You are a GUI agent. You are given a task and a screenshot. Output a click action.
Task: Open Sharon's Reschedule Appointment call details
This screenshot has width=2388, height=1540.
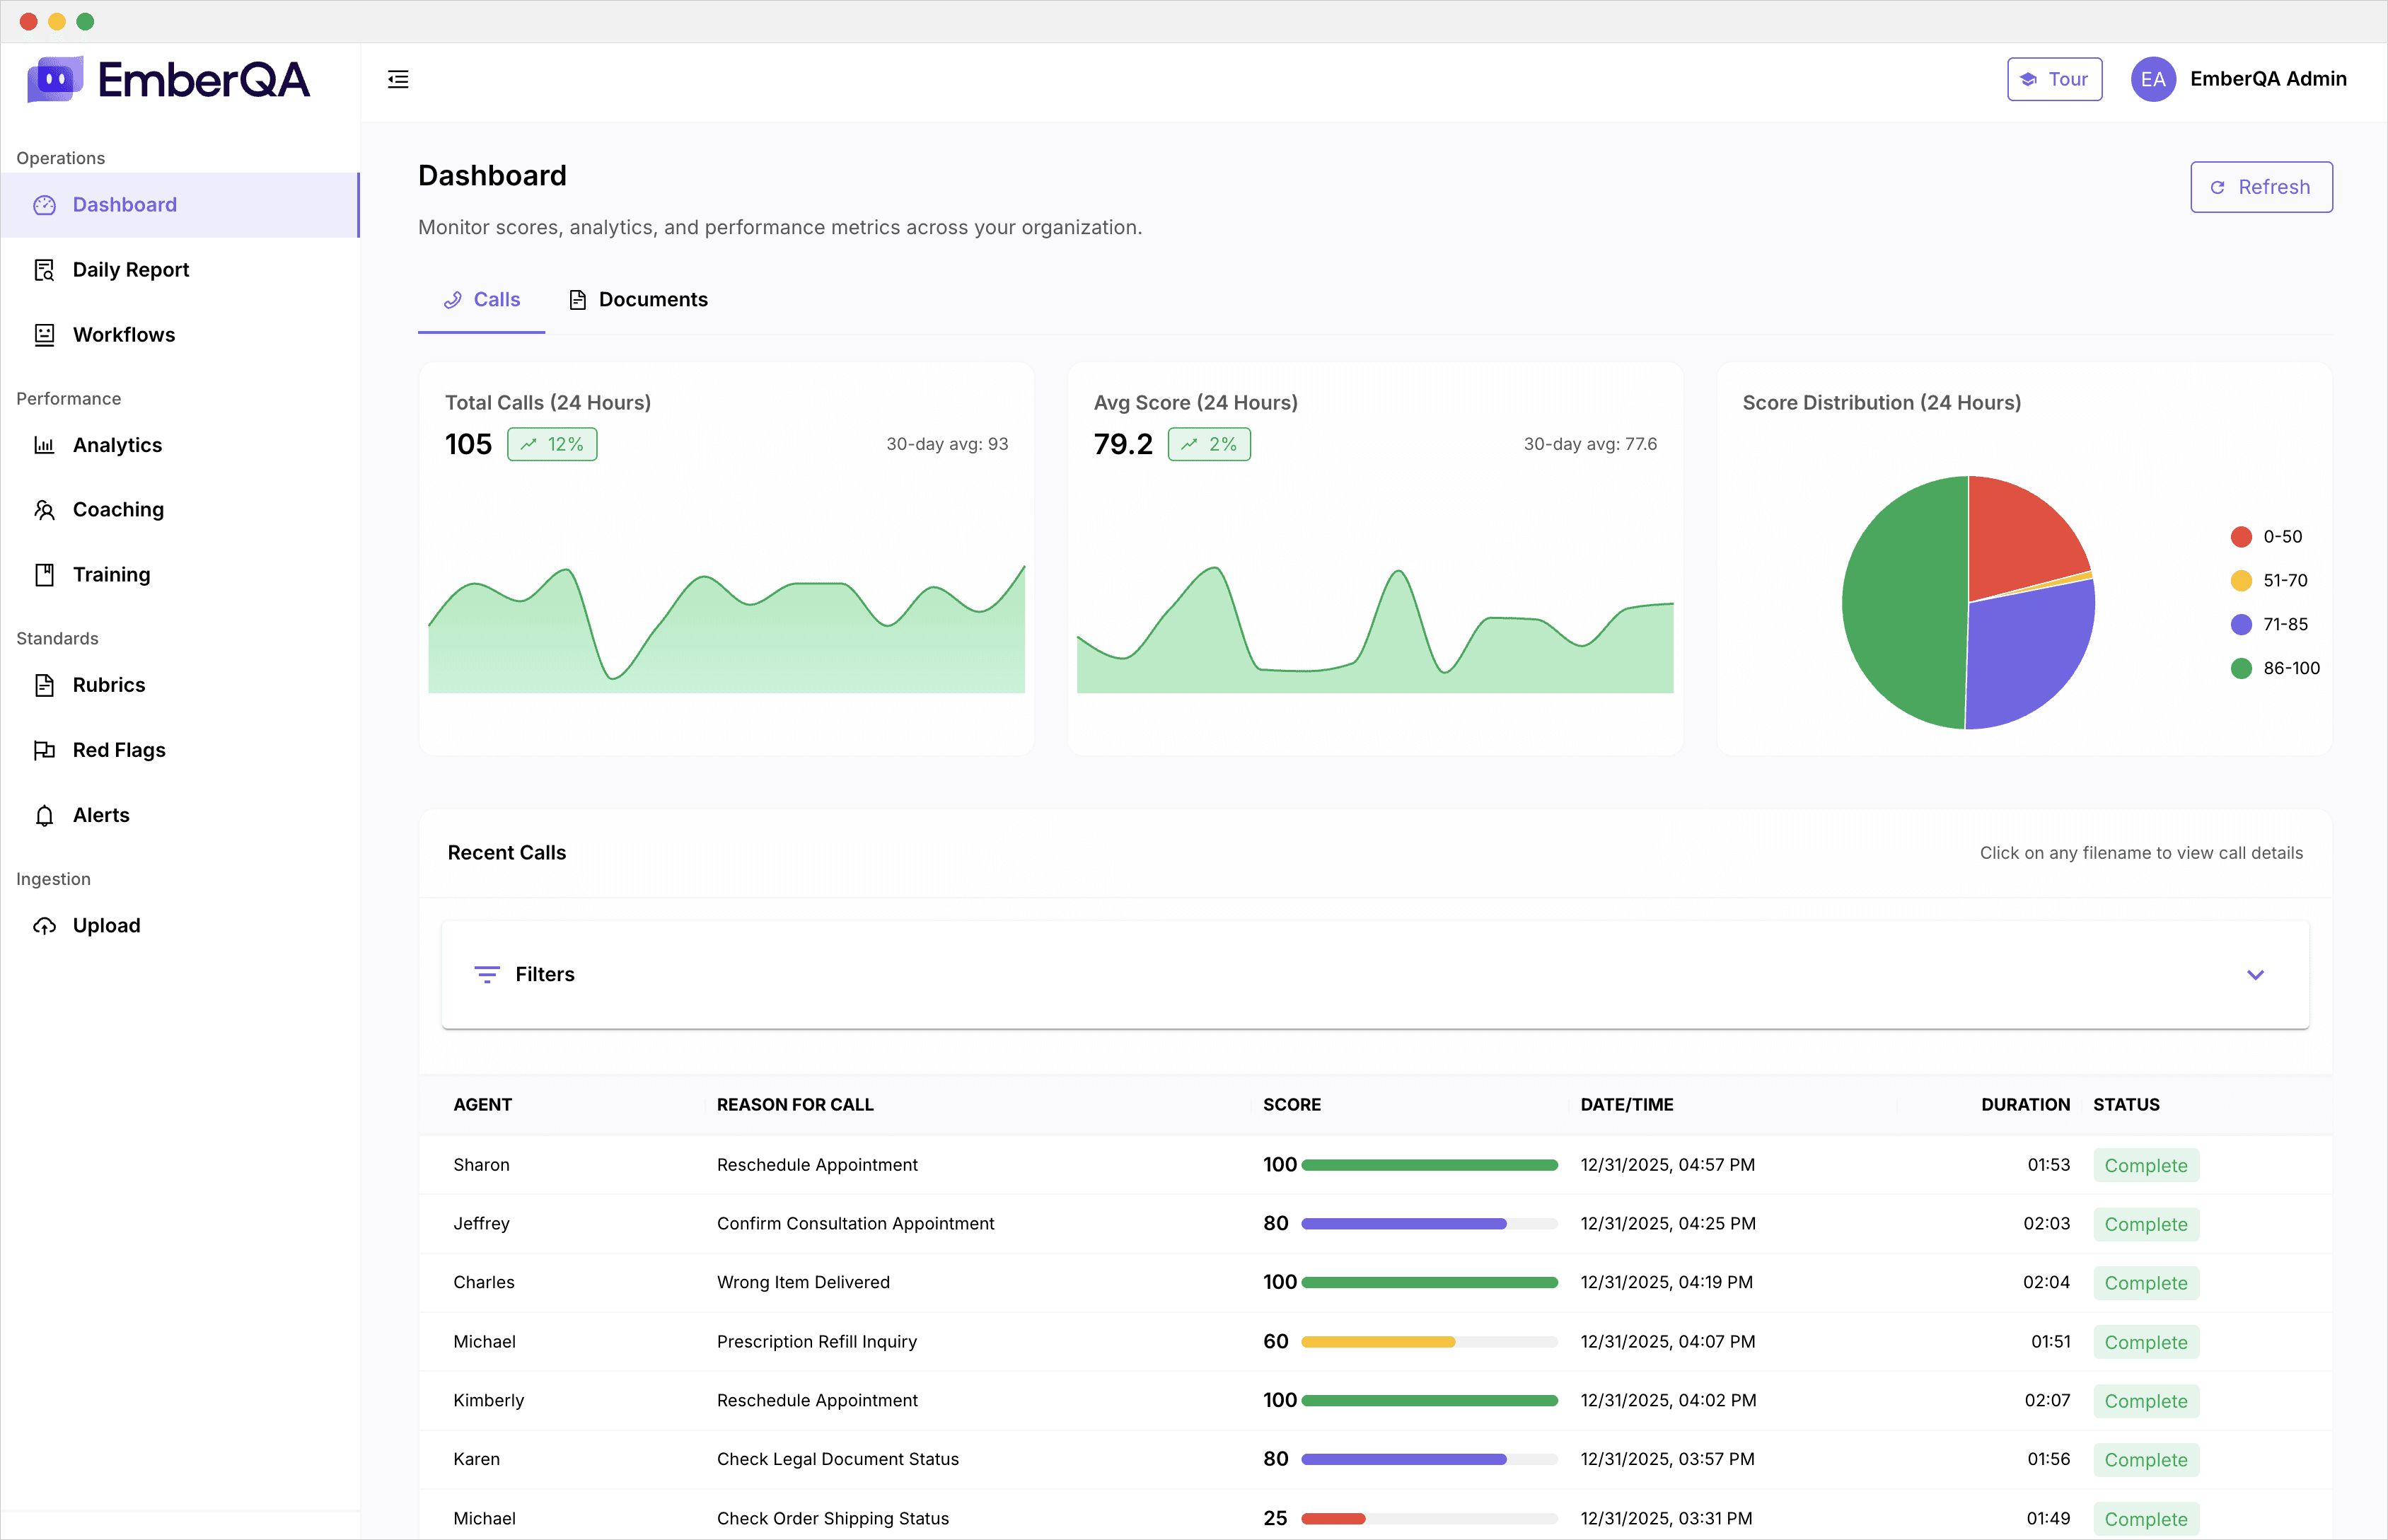pos(817,1164)
